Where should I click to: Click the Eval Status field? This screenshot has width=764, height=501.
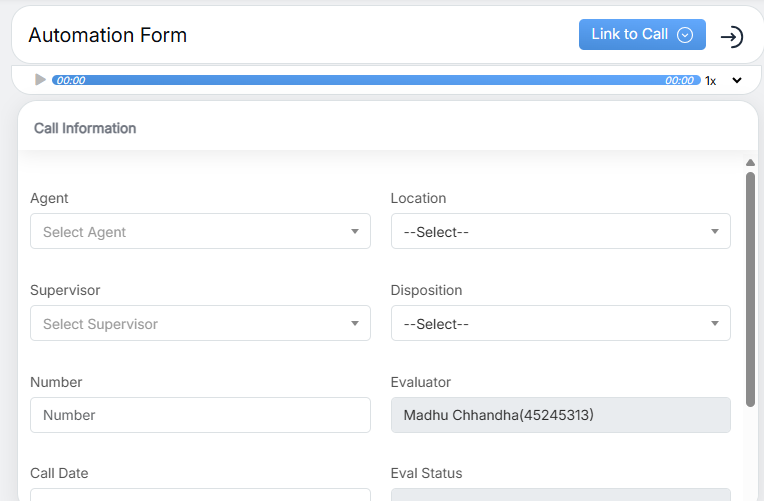[560, 494]
